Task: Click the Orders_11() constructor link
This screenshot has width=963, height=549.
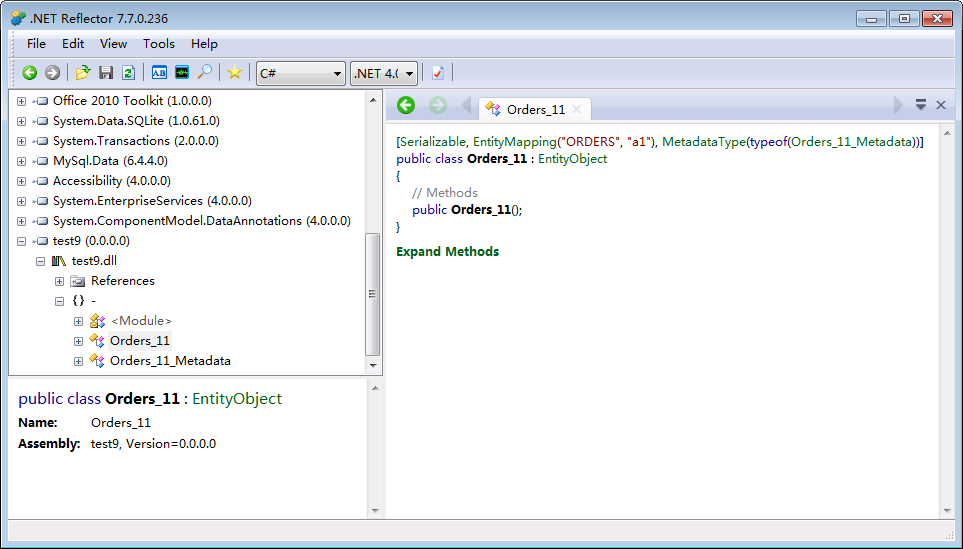Action: [481, 210]
